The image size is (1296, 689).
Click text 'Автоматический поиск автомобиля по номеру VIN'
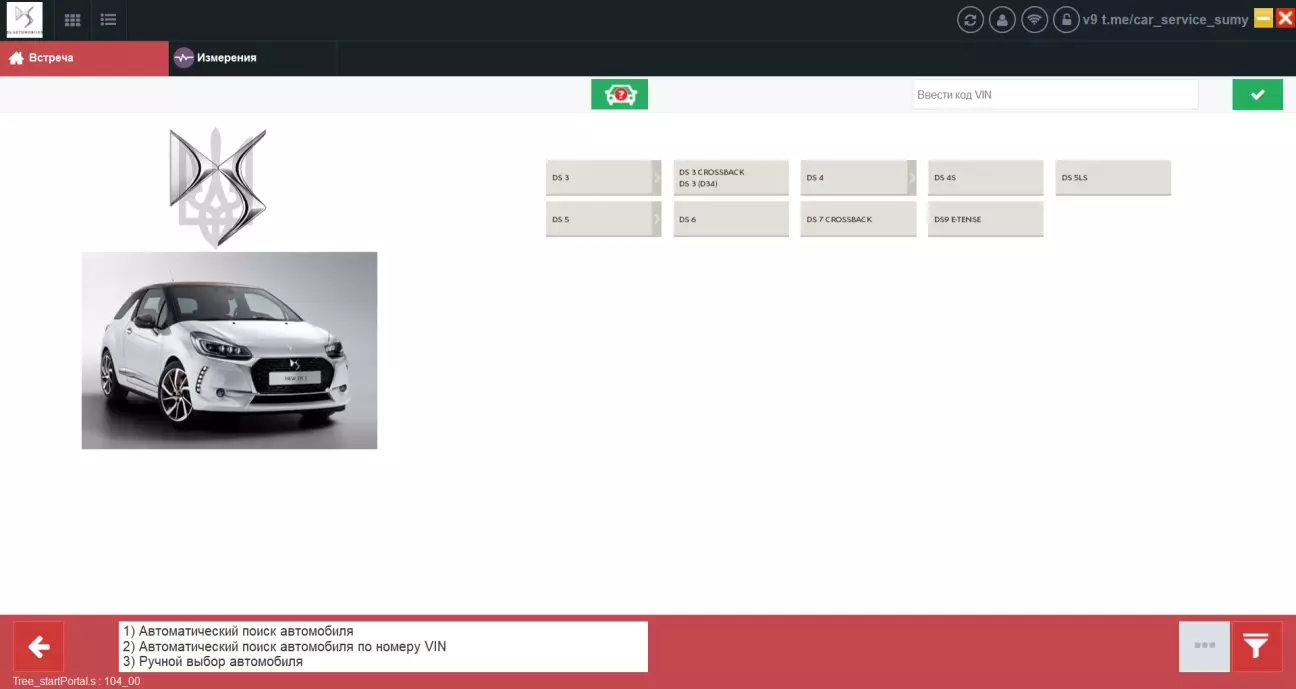point(293,647)
